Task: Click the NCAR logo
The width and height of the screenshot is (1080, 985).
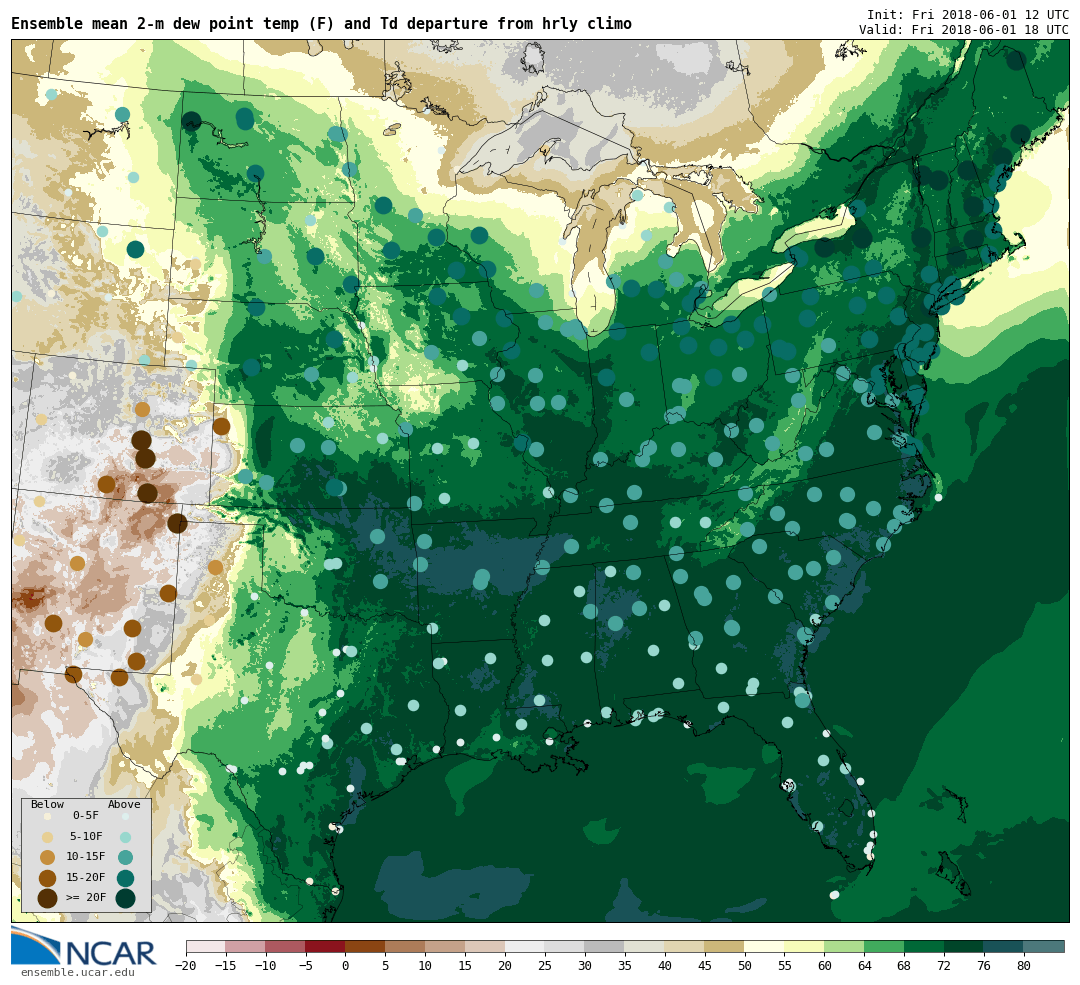Action: pyautogui.click(x=84, y=948)
